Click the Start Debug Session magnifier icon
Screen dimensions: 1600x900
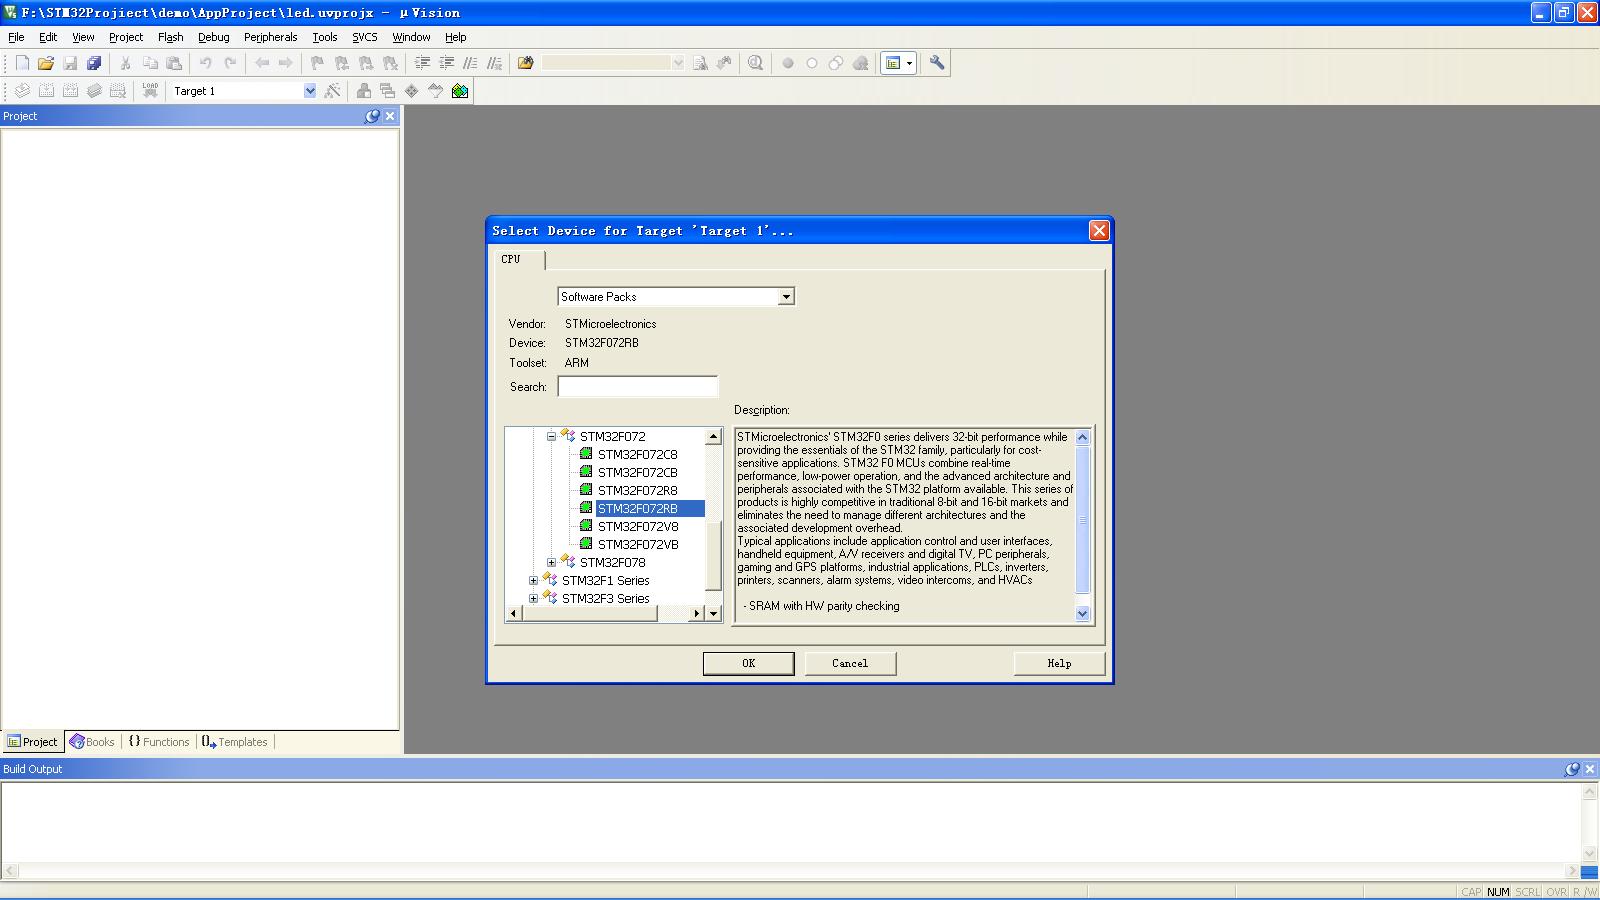756,63
